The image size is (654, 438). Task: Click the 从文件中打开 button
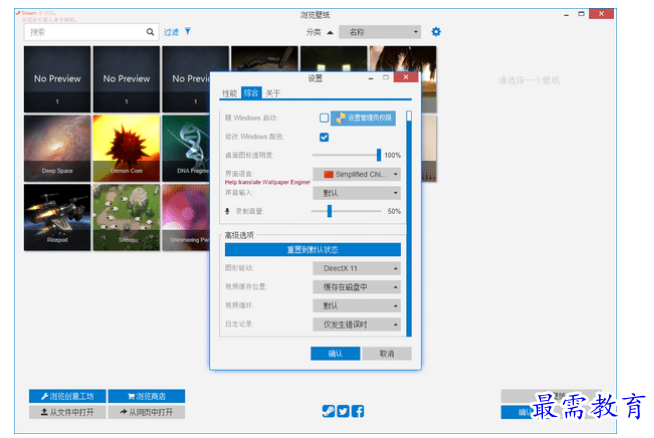pos(68,412)
